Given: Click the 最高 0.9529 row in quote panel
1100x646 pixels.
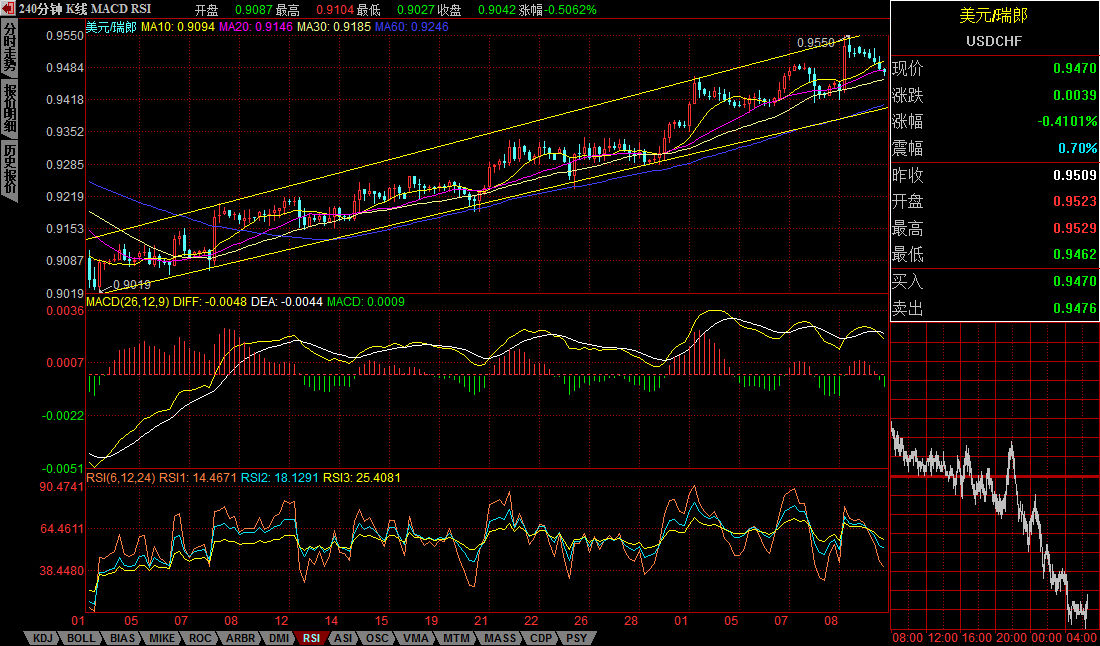Looking at the screenshot, I should pos(995,228).
